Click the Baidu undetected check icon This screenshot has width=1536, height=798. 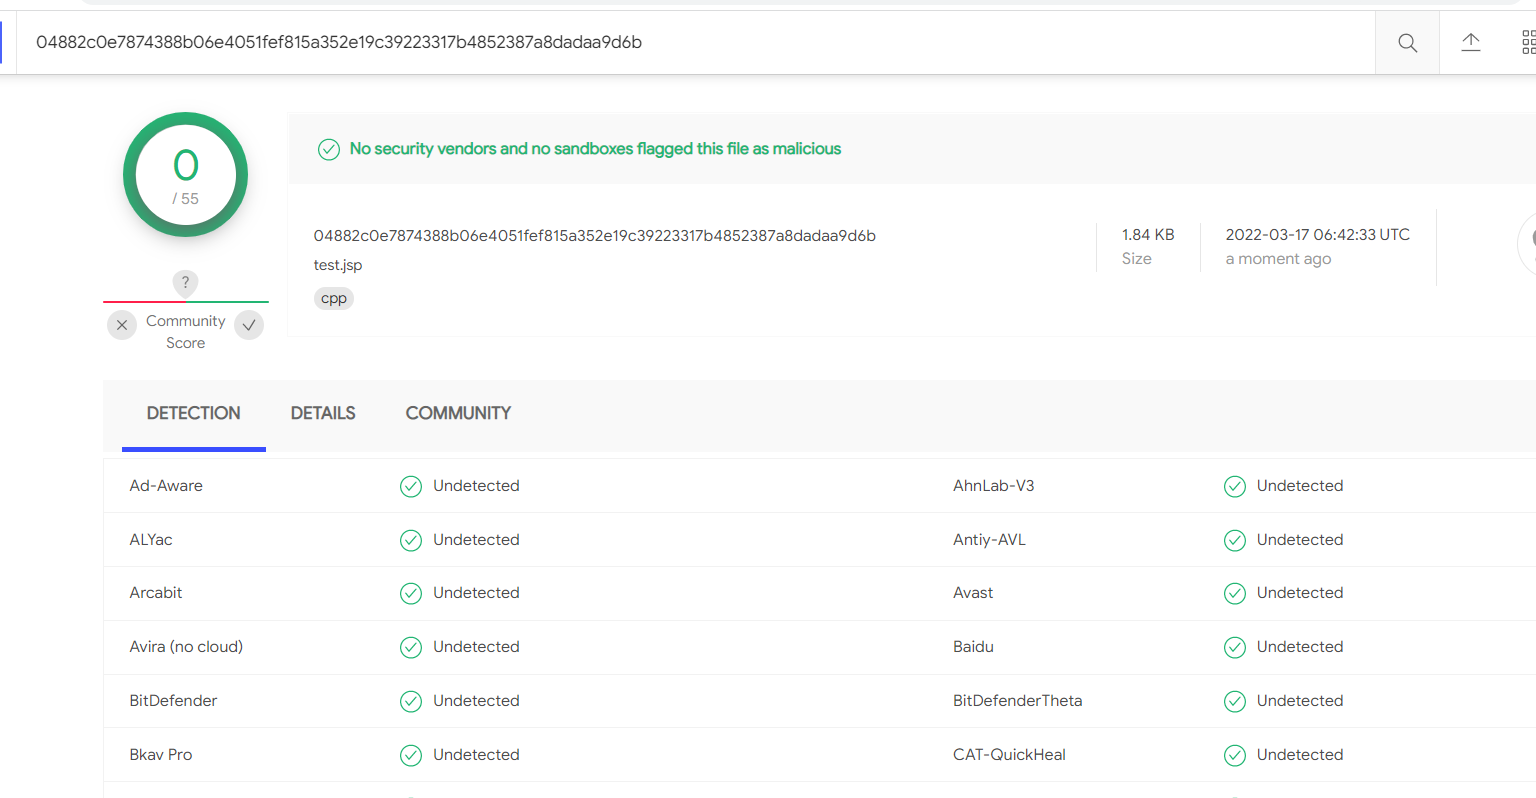point(1235,648)
